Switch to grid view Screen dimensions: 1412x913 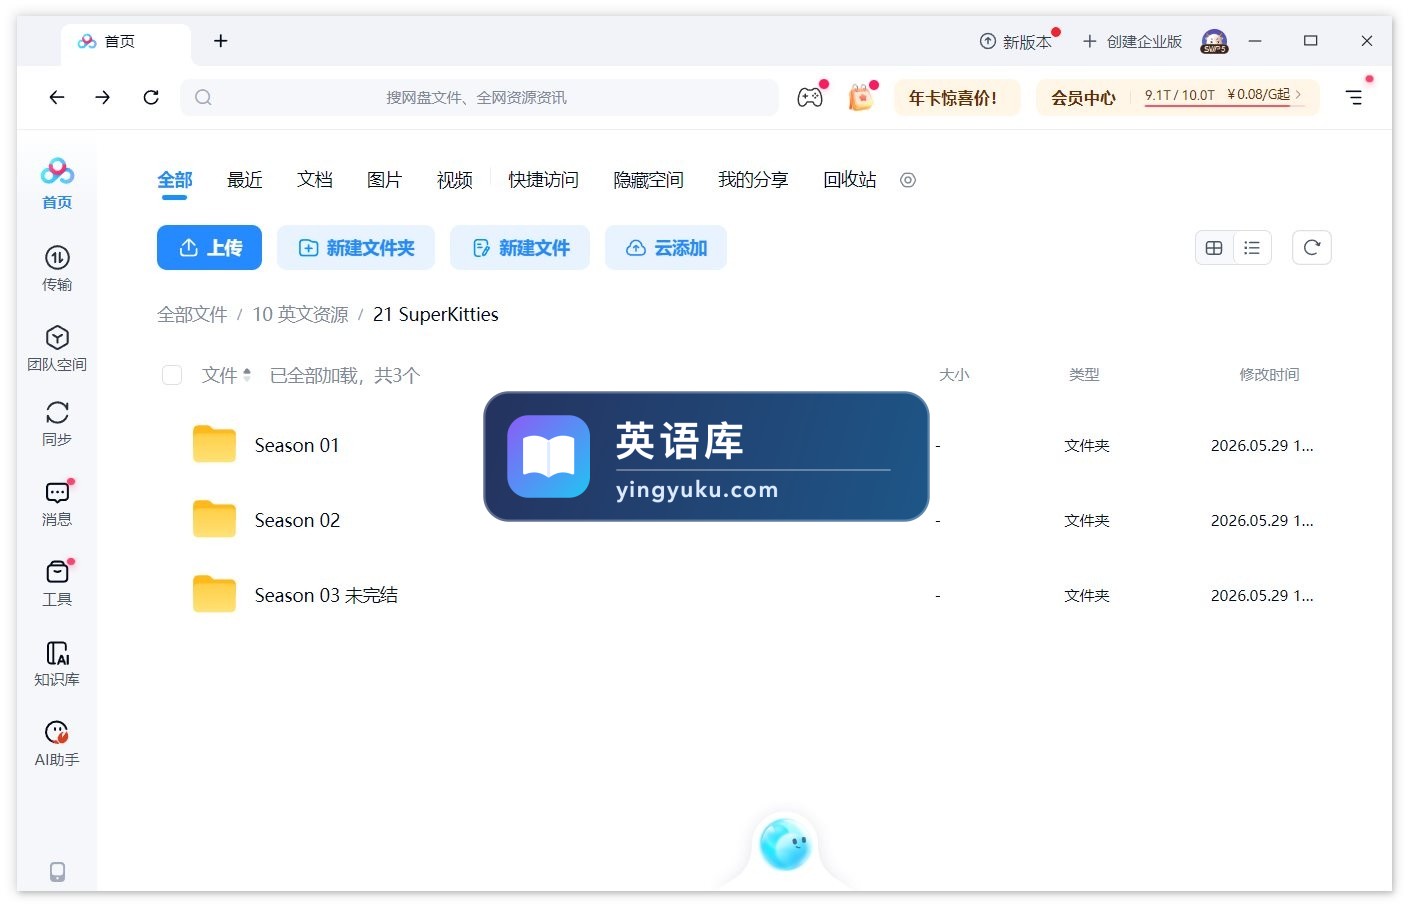[1214, 248]
